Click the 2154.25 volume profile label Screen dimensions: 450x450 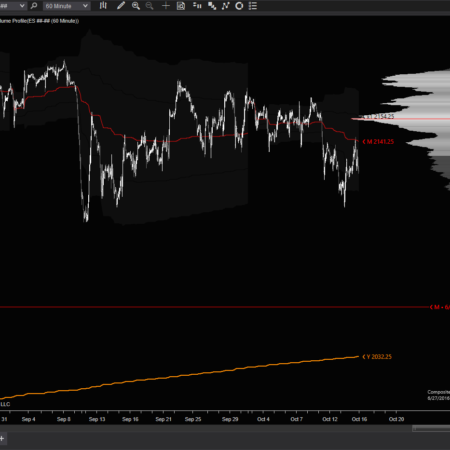pyautogui.click(x=379, y=116)
